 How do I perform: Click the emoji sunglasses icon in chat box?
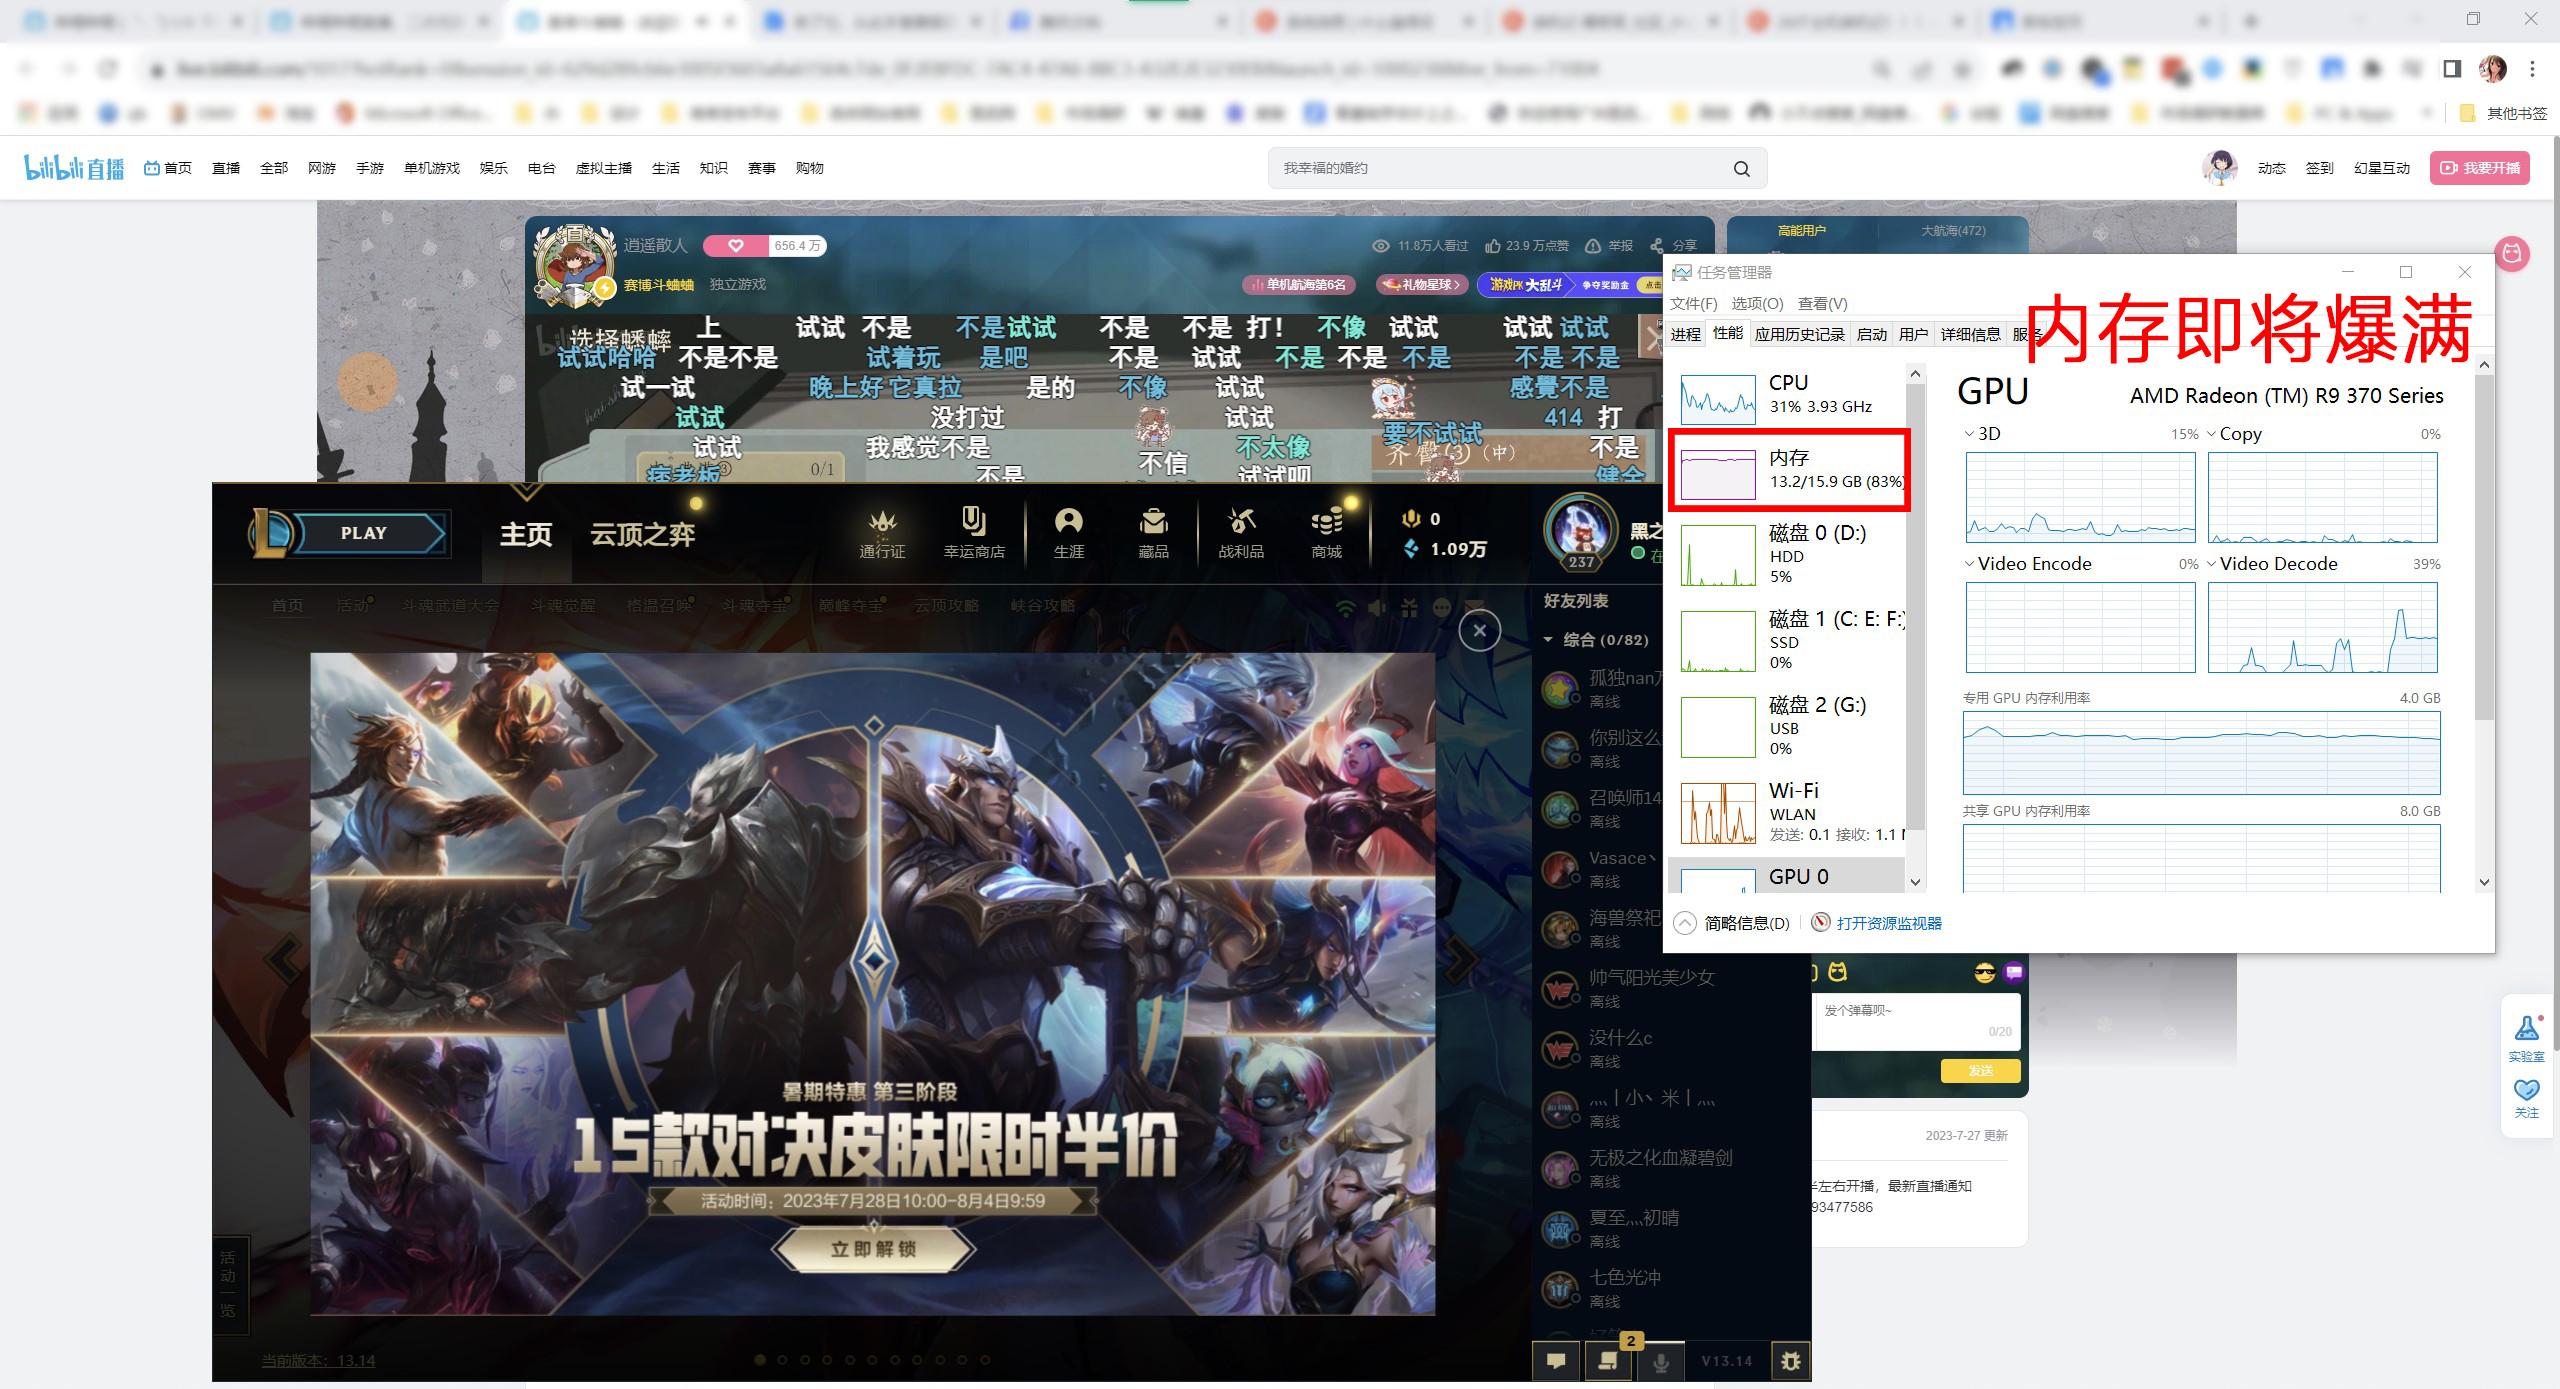(1985, 973)
